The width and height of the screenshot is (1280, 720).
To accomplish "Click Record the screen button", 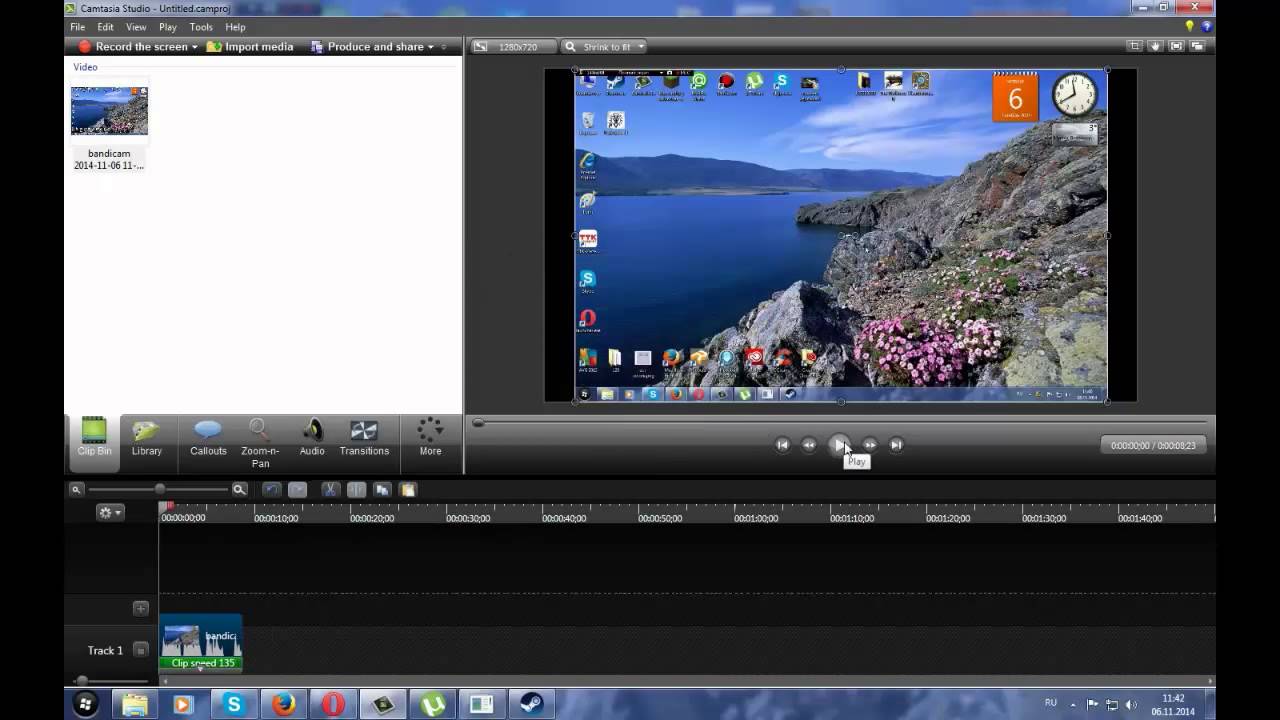I will click(x=133, y=47).
